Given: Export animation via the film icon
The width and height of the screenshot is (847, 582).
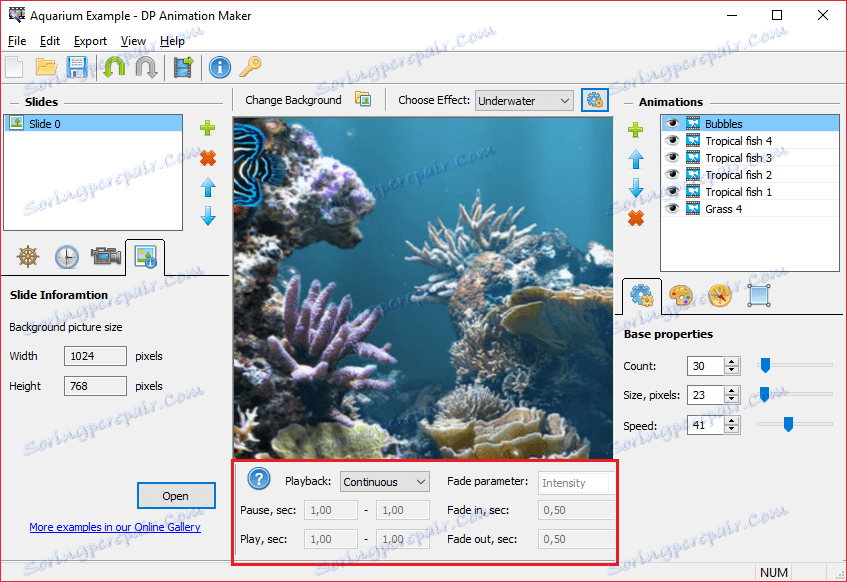Looking at the screenshot, I should pyautogui.click(x=183, y=68).
